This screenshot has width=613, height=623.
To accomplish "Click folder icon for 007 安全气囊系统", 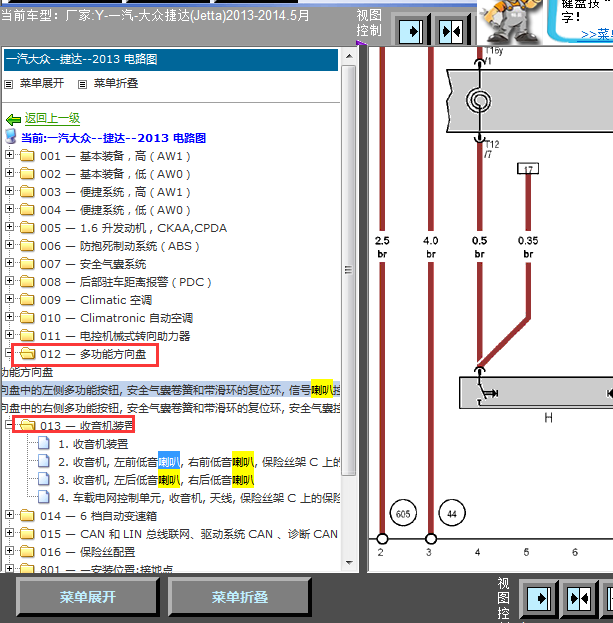I will [x=27, y=263].
